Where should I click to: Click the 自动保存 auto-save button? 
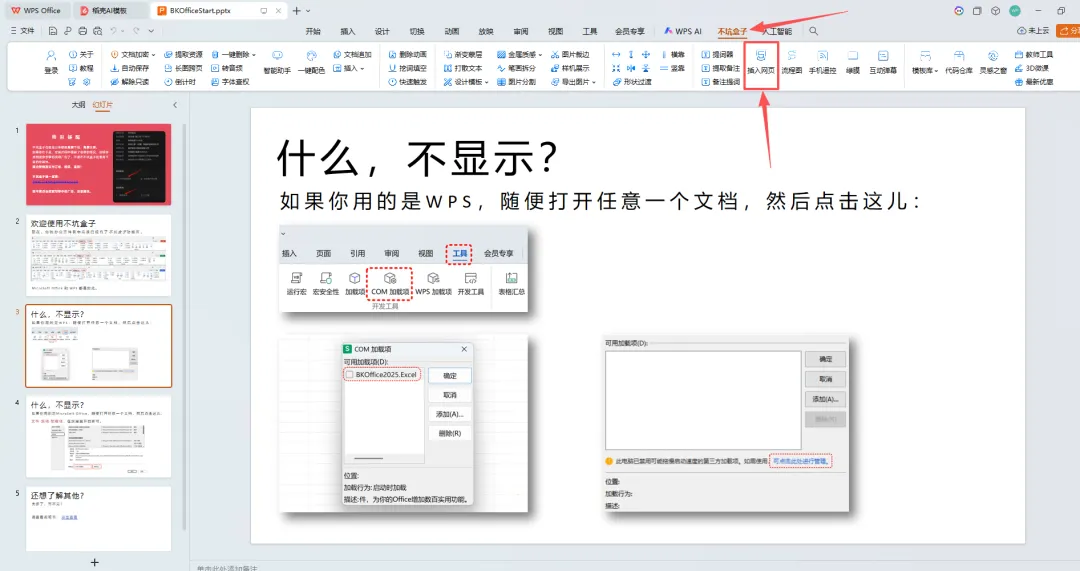click(x=130, y=68)
